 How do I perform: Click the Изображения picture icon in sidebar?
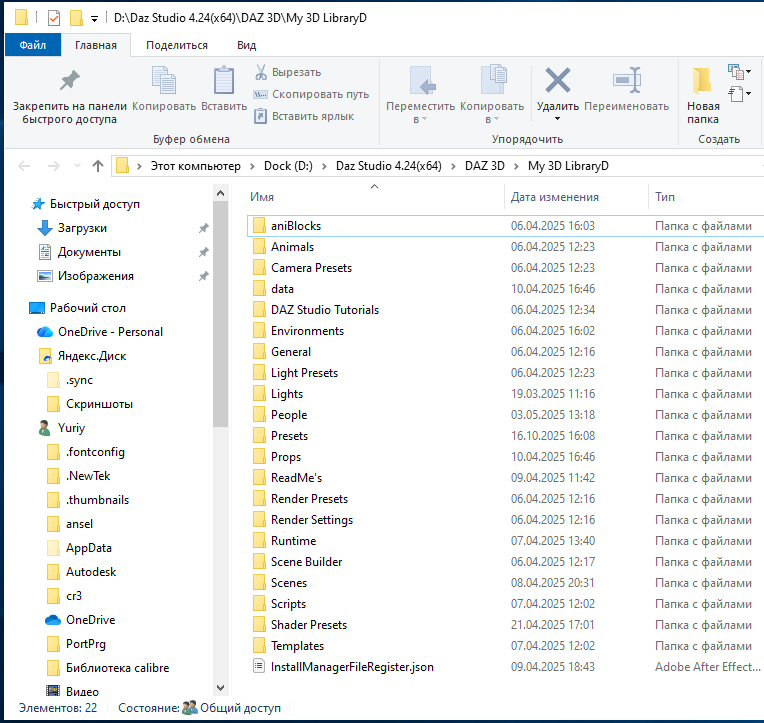(45, 276)
